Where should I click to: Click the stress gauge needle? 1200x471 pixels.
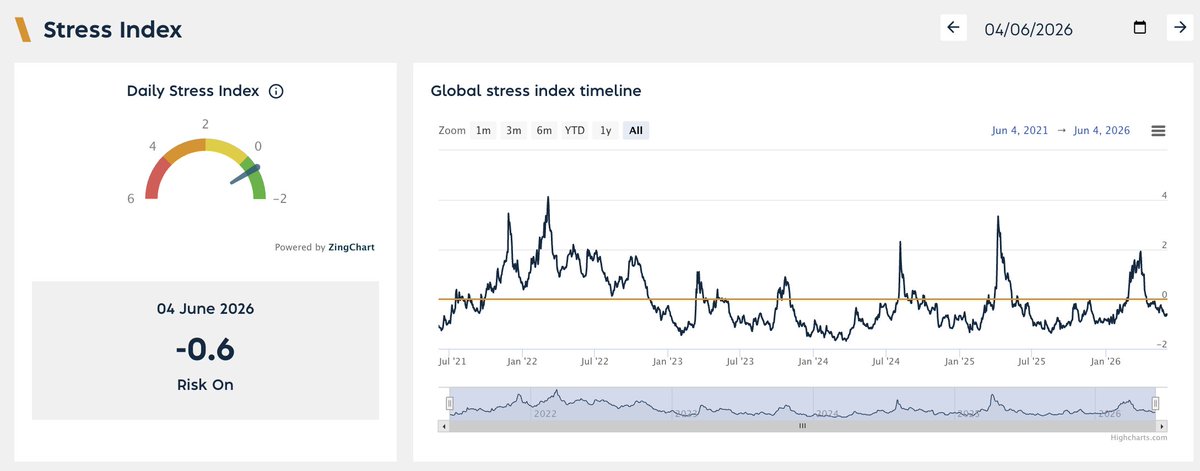[246, 174]
